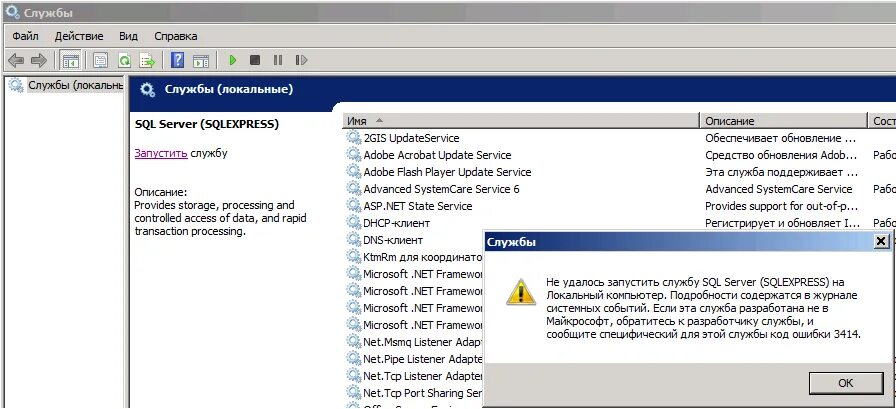Image resolution: width=896 pixels, height=409 pixels.
Task: Click the description 'Регистрирует и обновляет I...'
Action: click(781, 223)
